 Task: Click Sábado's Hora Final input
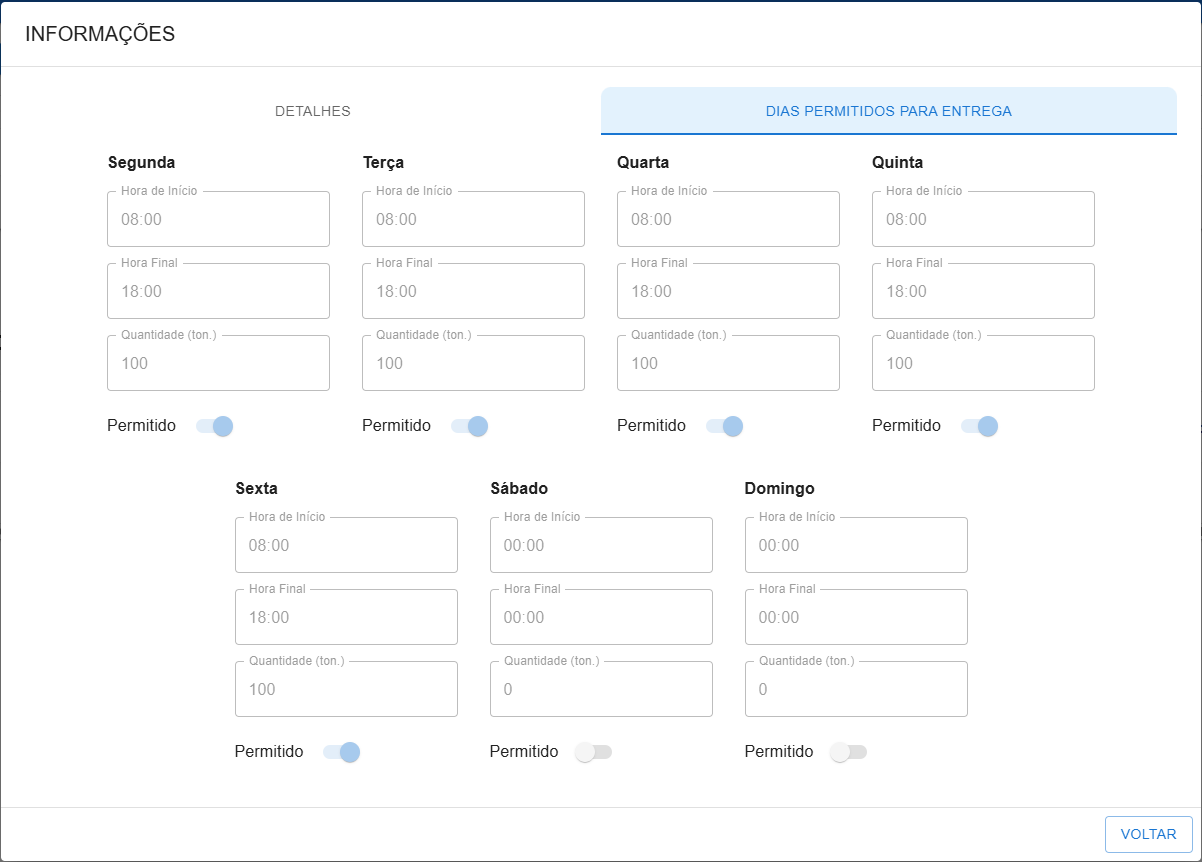601,617
